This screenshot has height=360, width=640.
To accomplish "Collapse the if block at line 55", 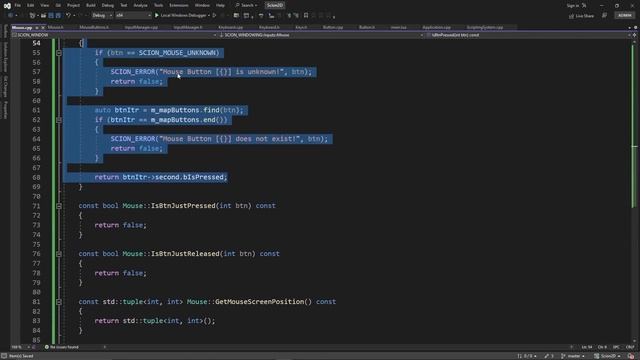I will (59, 53).
